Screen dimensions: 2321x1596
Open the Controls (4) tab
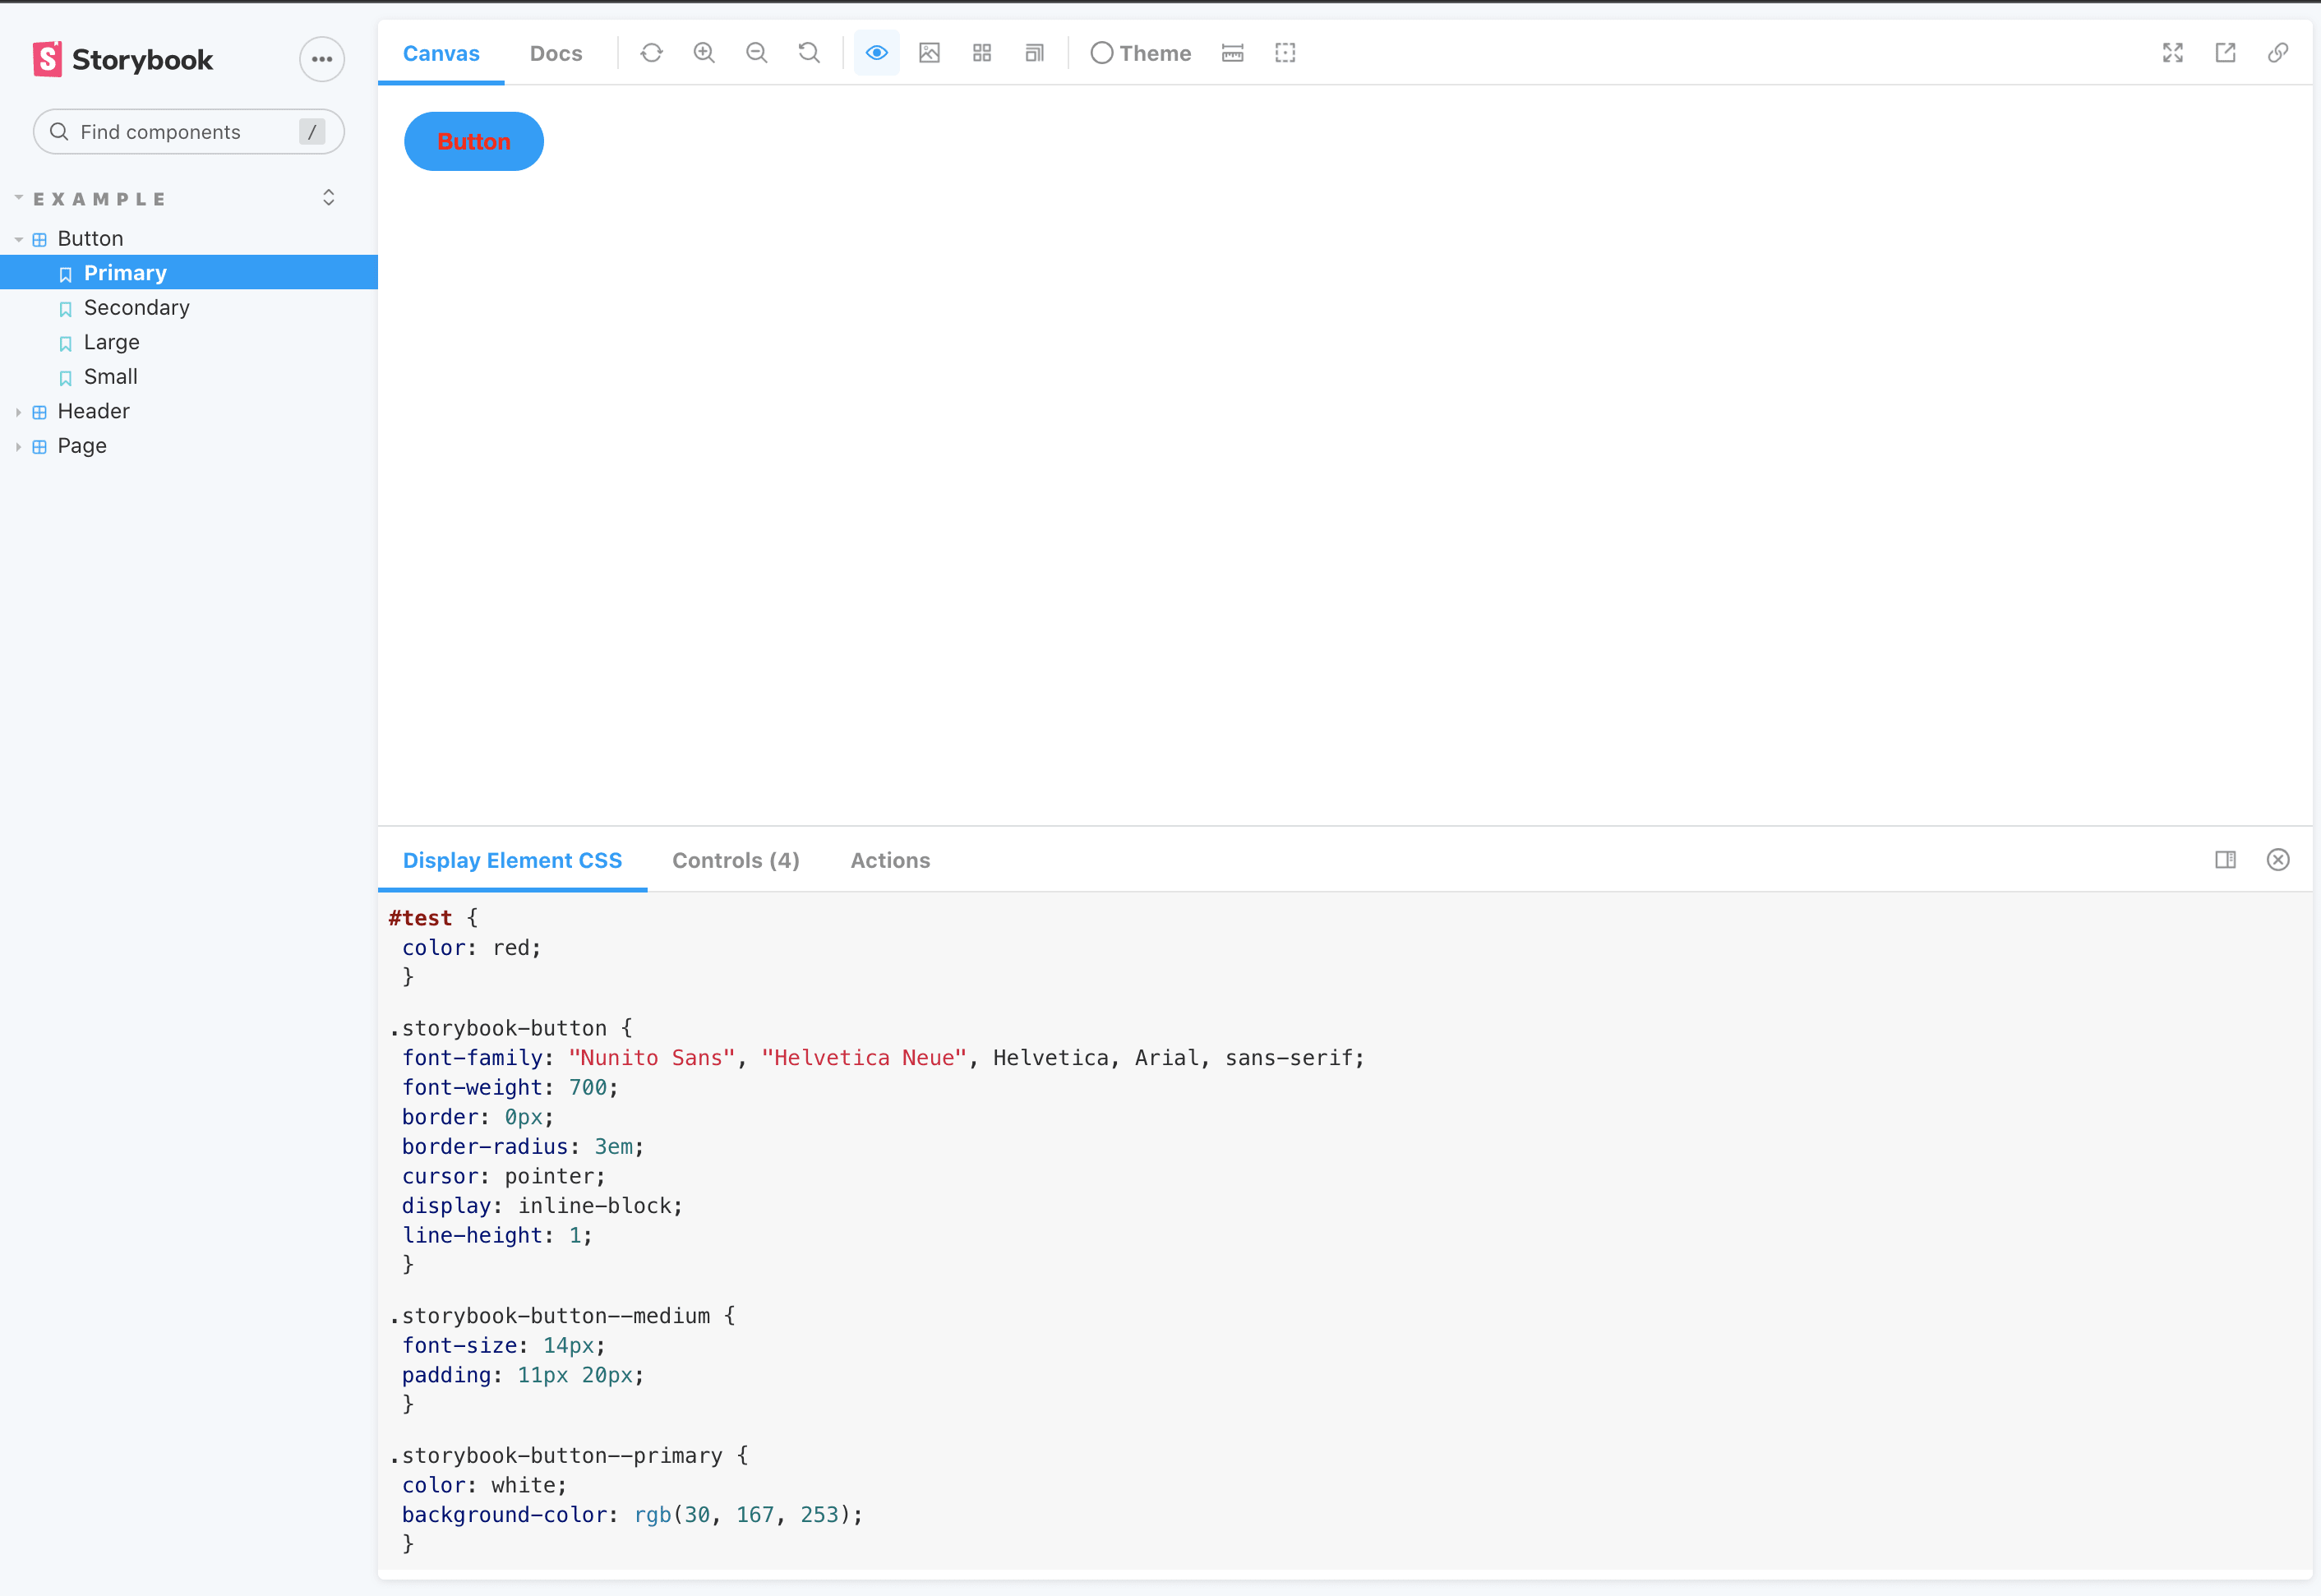(x=735, y=861)
